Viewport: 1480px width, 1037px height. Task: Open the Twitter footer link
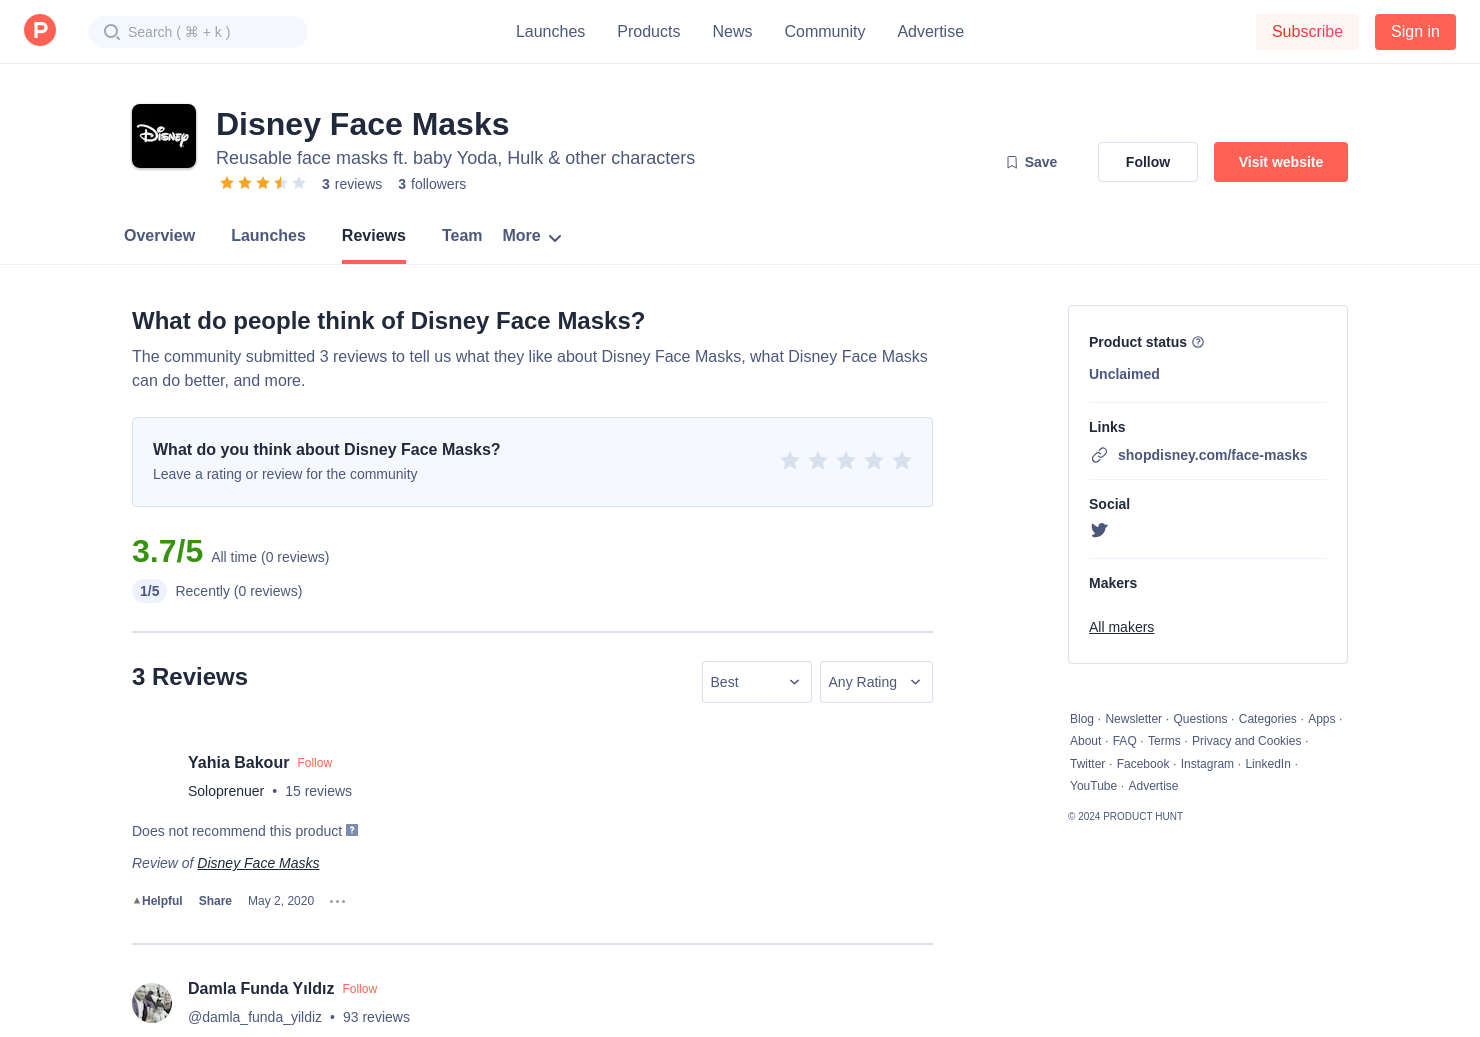coord(1087,764)
